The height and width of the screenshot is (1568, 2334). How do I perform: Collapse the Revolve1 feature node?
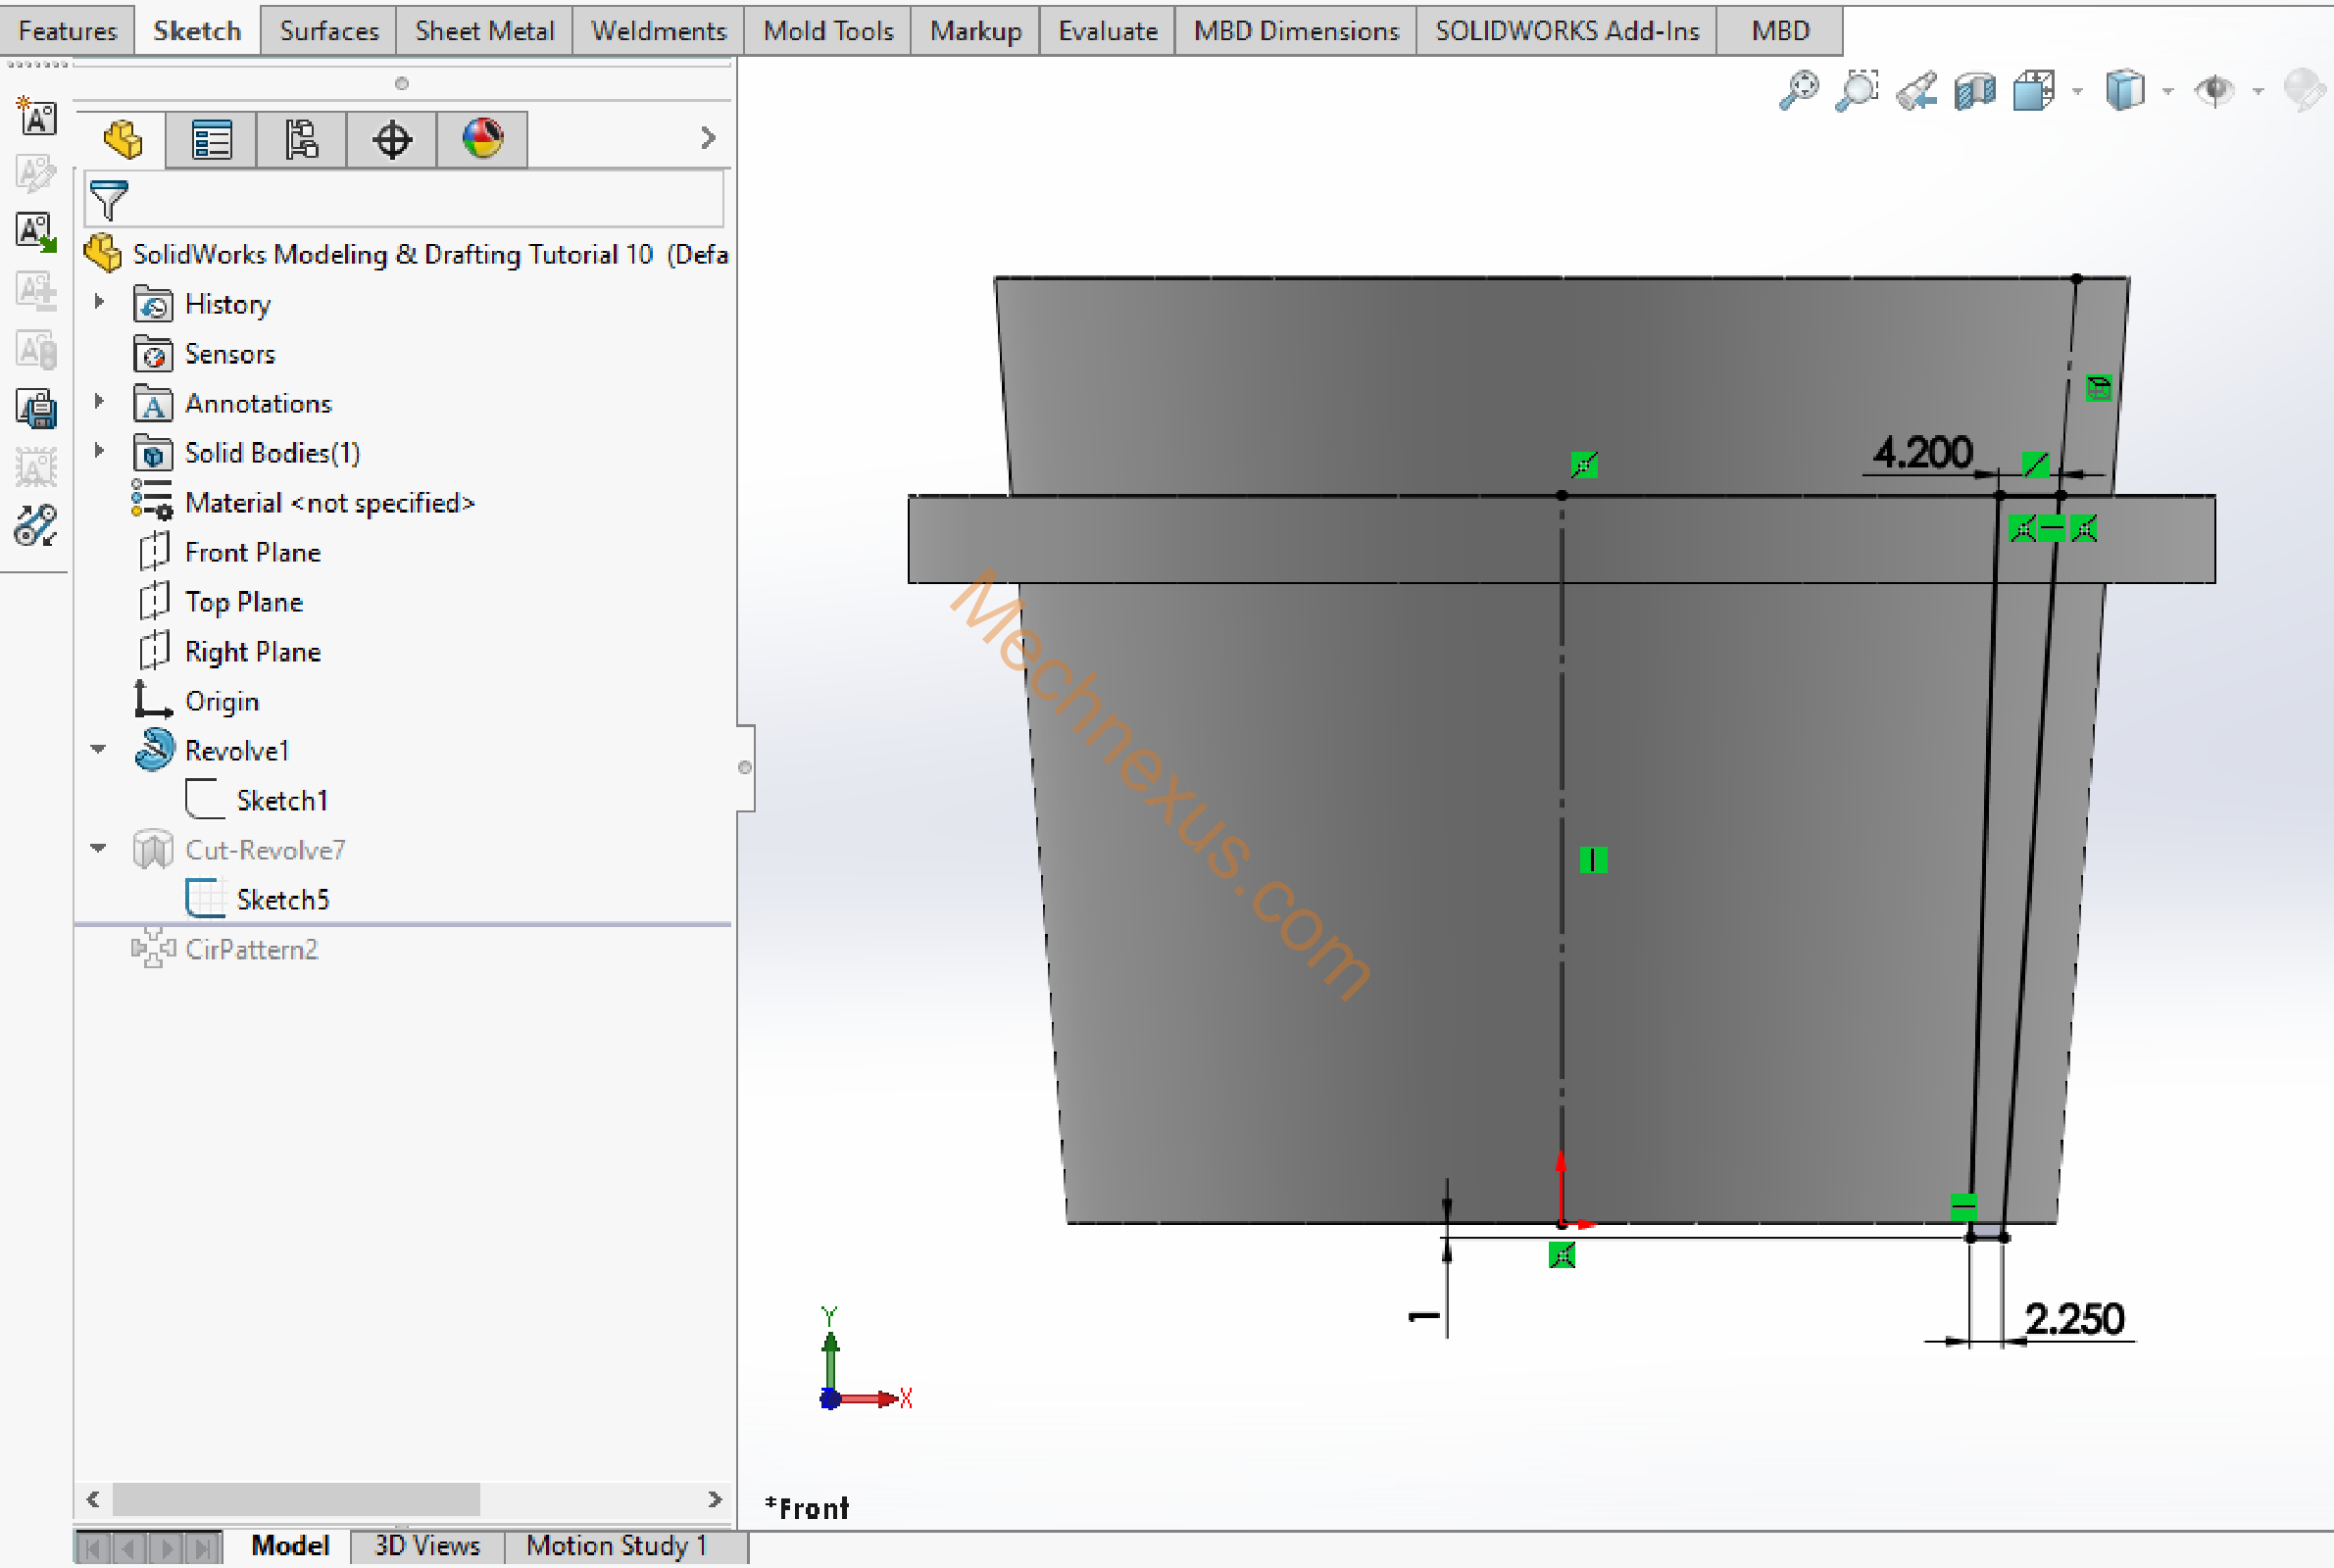coord(99,749)
